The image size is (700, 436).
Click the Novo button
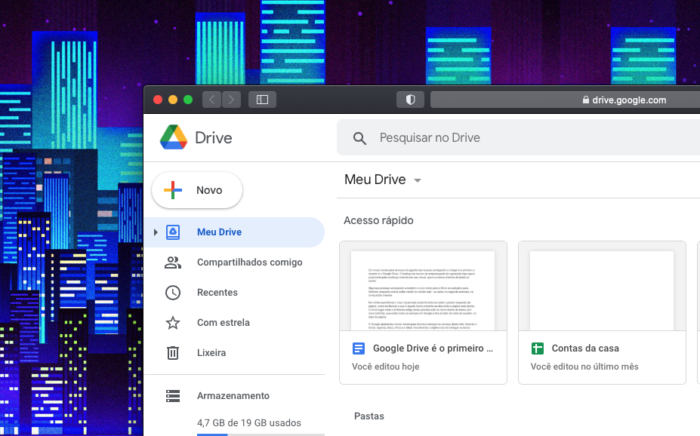(197, 190)
